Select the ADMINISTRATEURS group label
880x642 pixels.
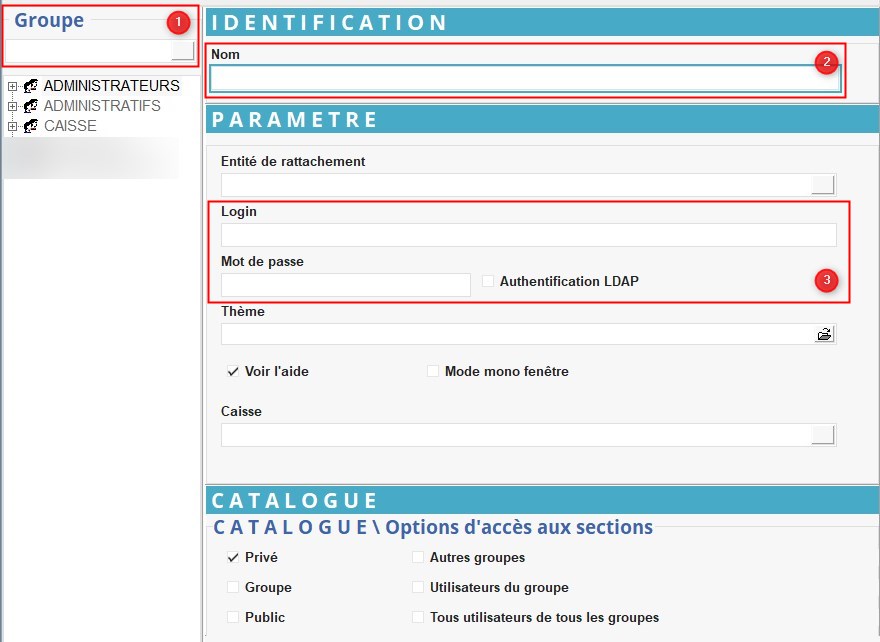111,86
